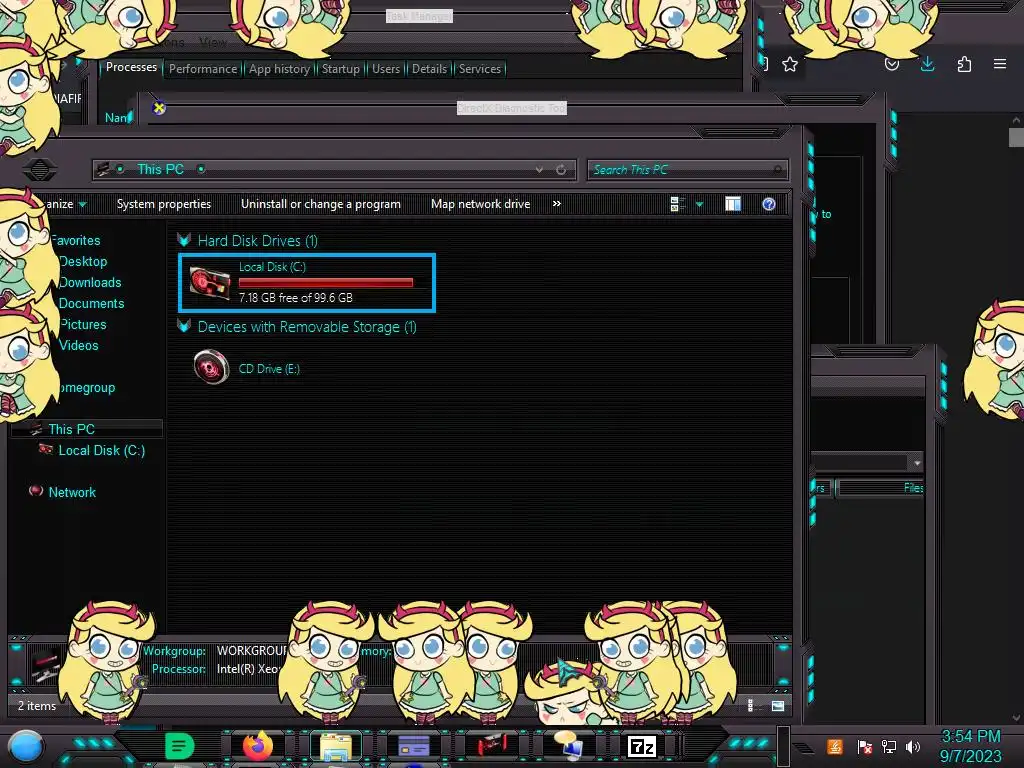Click the Network node icon

pyautogui.click(x=36, y=491)
